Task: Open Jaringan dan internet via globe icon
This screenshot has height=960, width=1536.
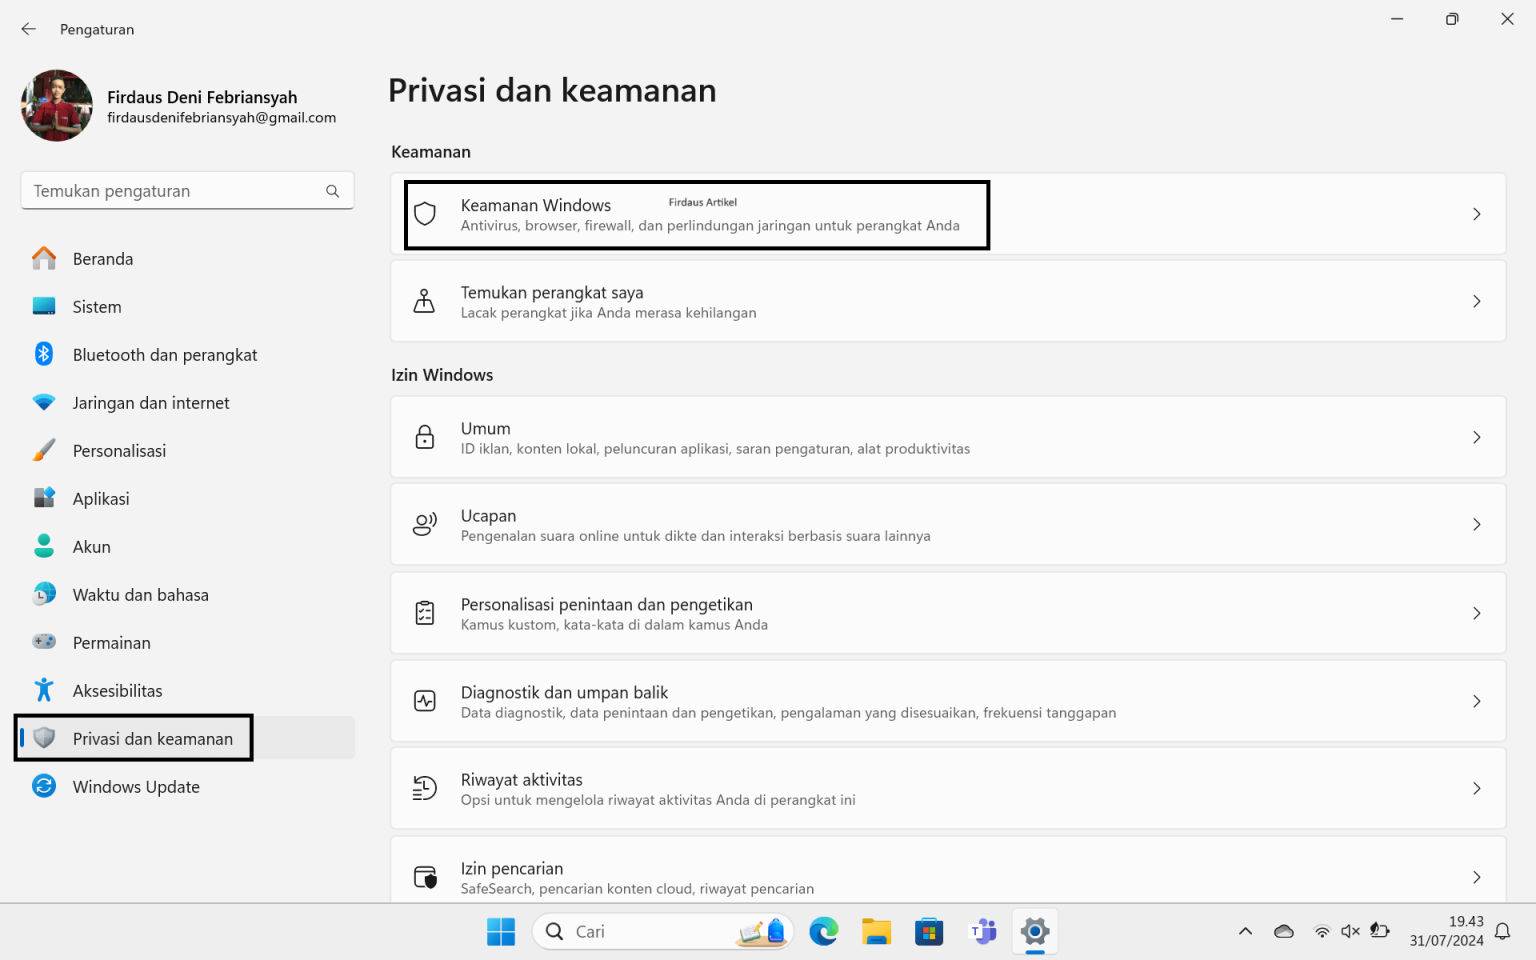Action: pyautogui.click(x=44, y=402)
